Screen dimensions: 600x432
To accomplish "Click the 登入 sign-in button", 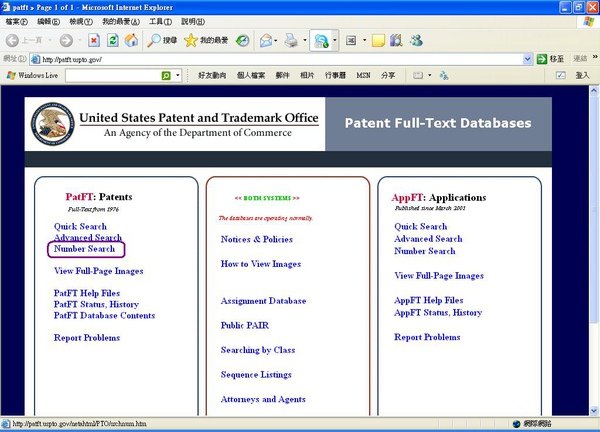I will click(x=582, y=75).
